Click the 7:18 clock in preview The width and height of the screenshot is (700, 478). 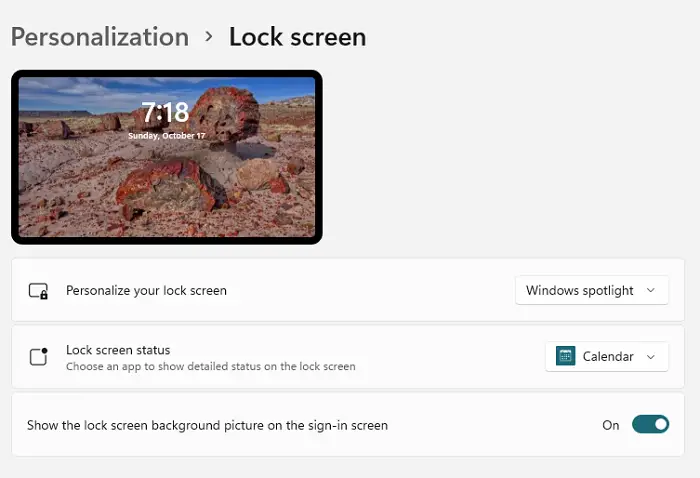pyautogui.click(x=165, y=112)
